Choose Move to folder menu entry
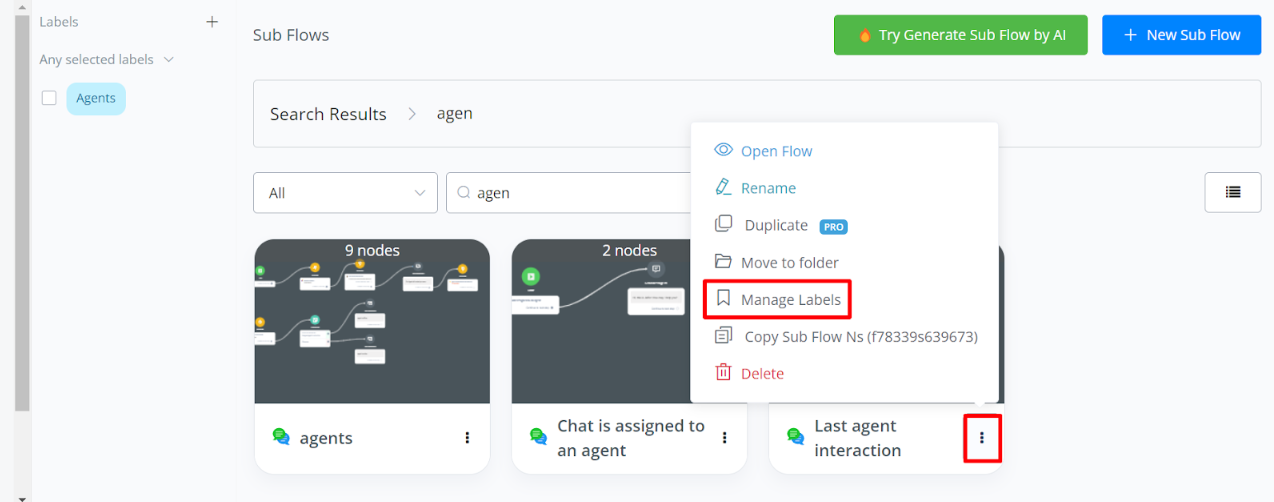Image resolution: width=1274 pixels, height=502 pixels. coord(789,262)
